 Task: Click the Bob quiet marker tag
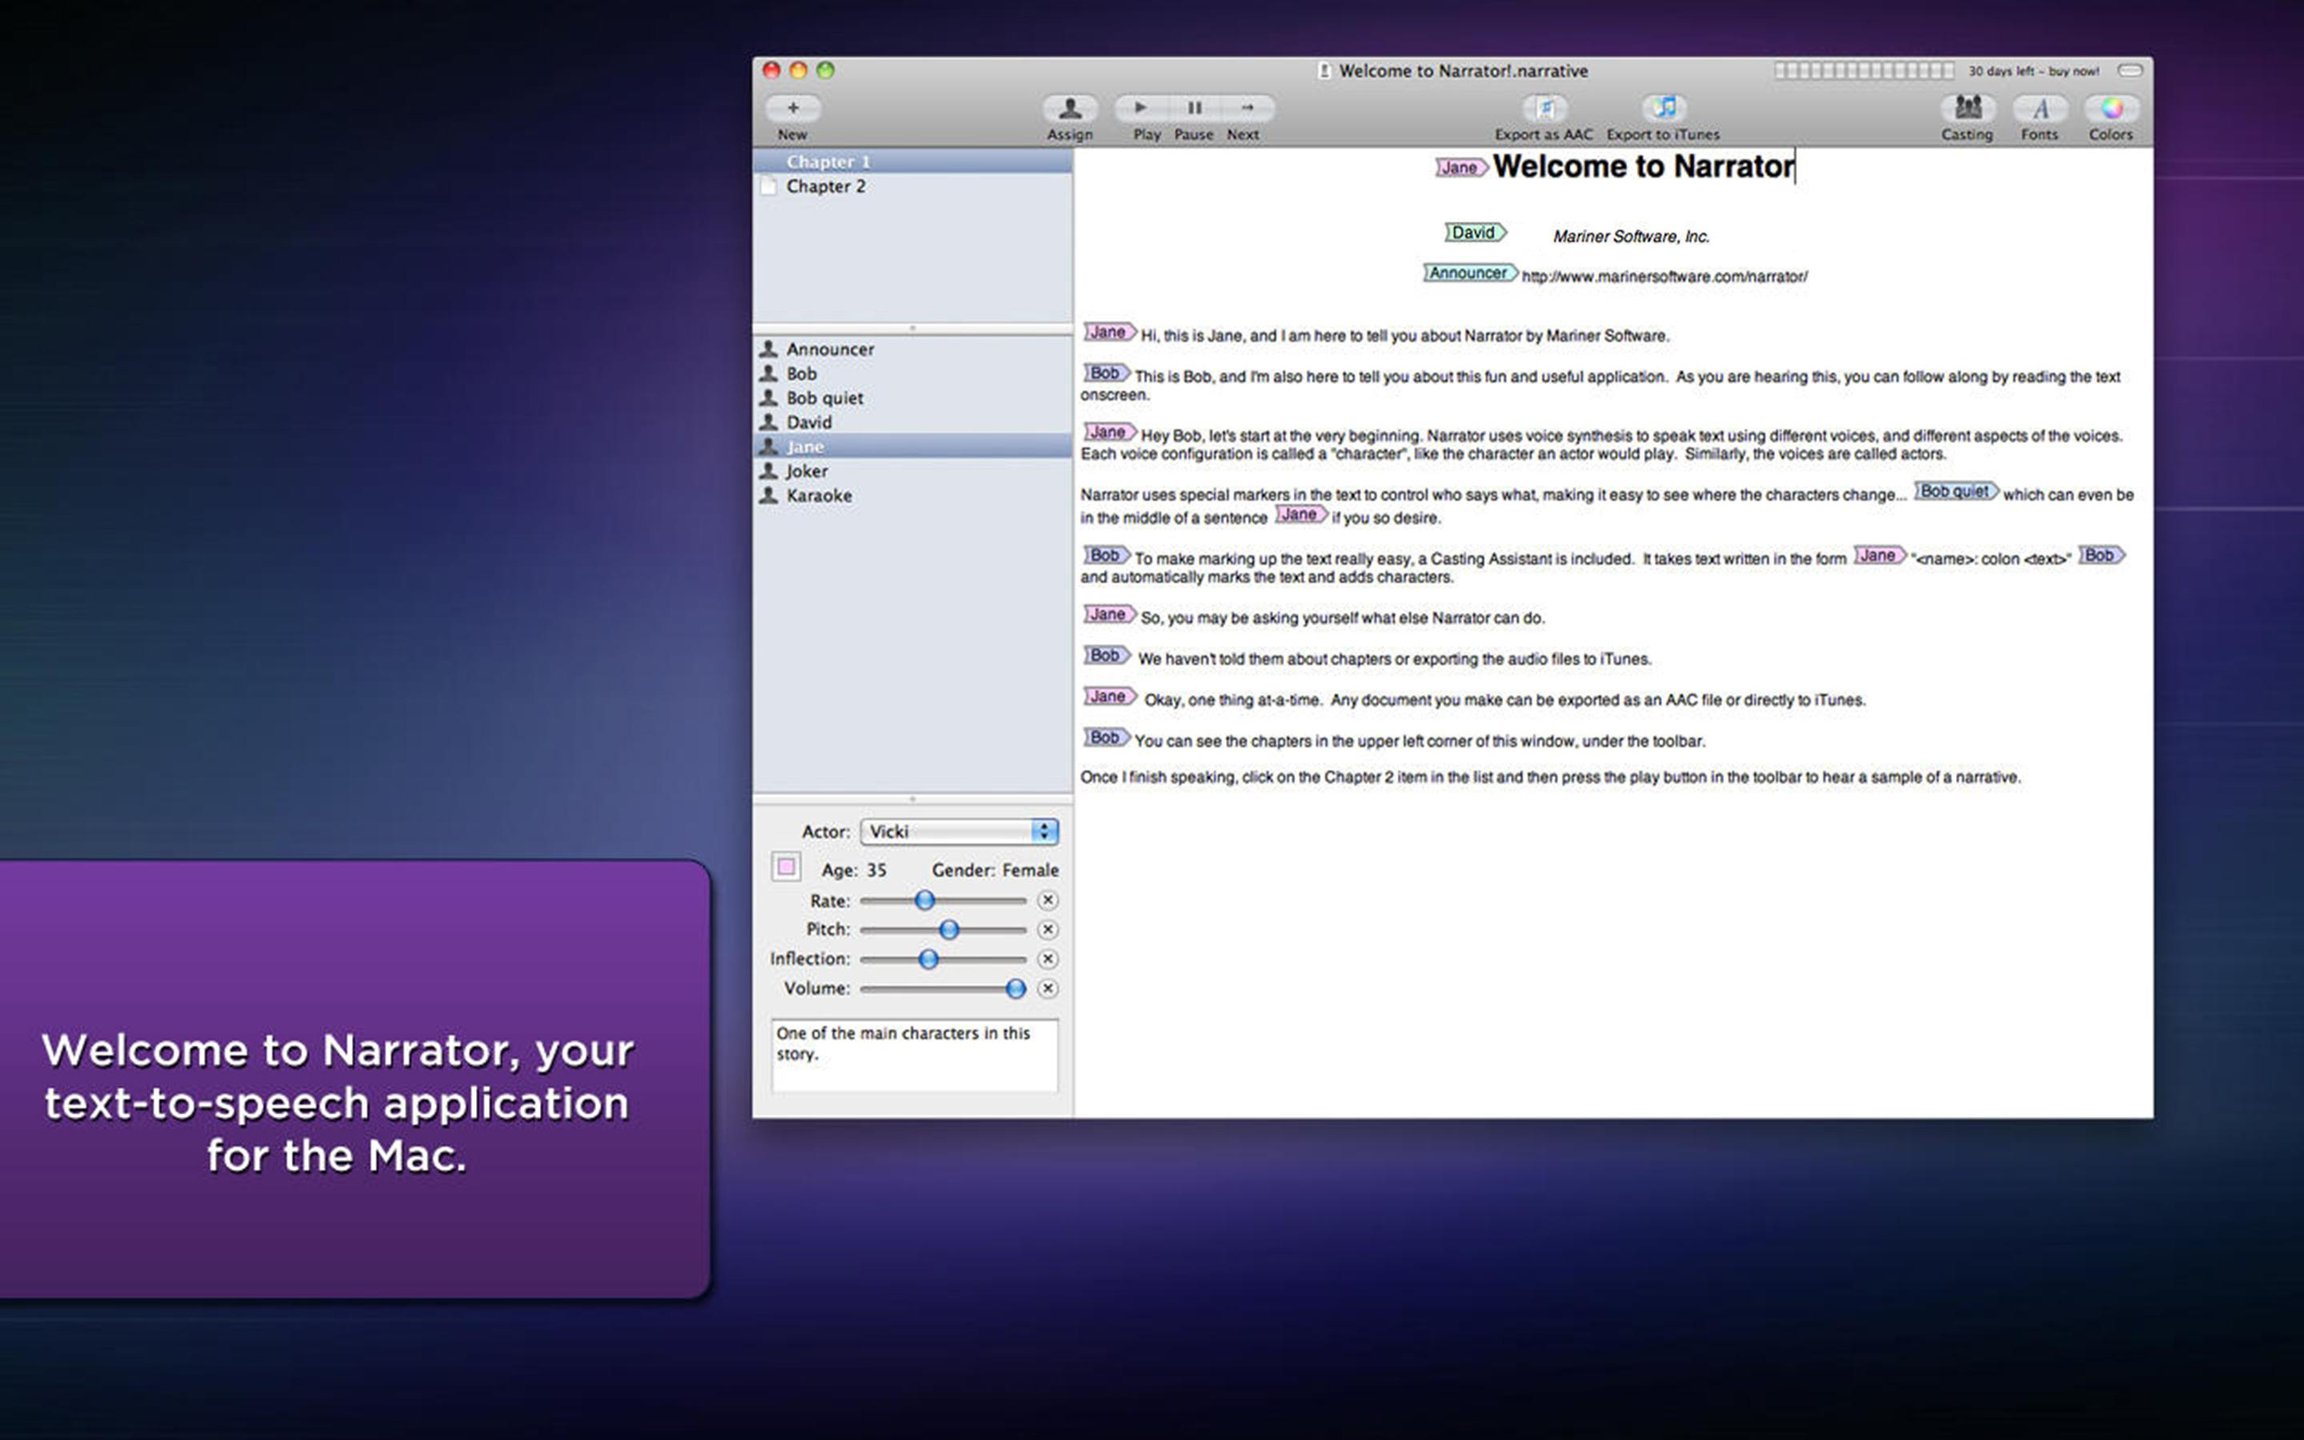(1956, 491)
